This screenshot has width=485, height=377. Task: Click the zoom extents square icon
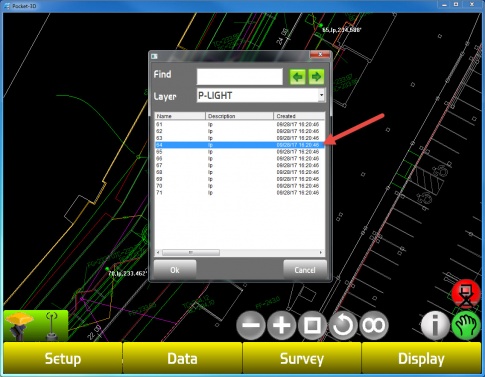click(x=312, y=325)
